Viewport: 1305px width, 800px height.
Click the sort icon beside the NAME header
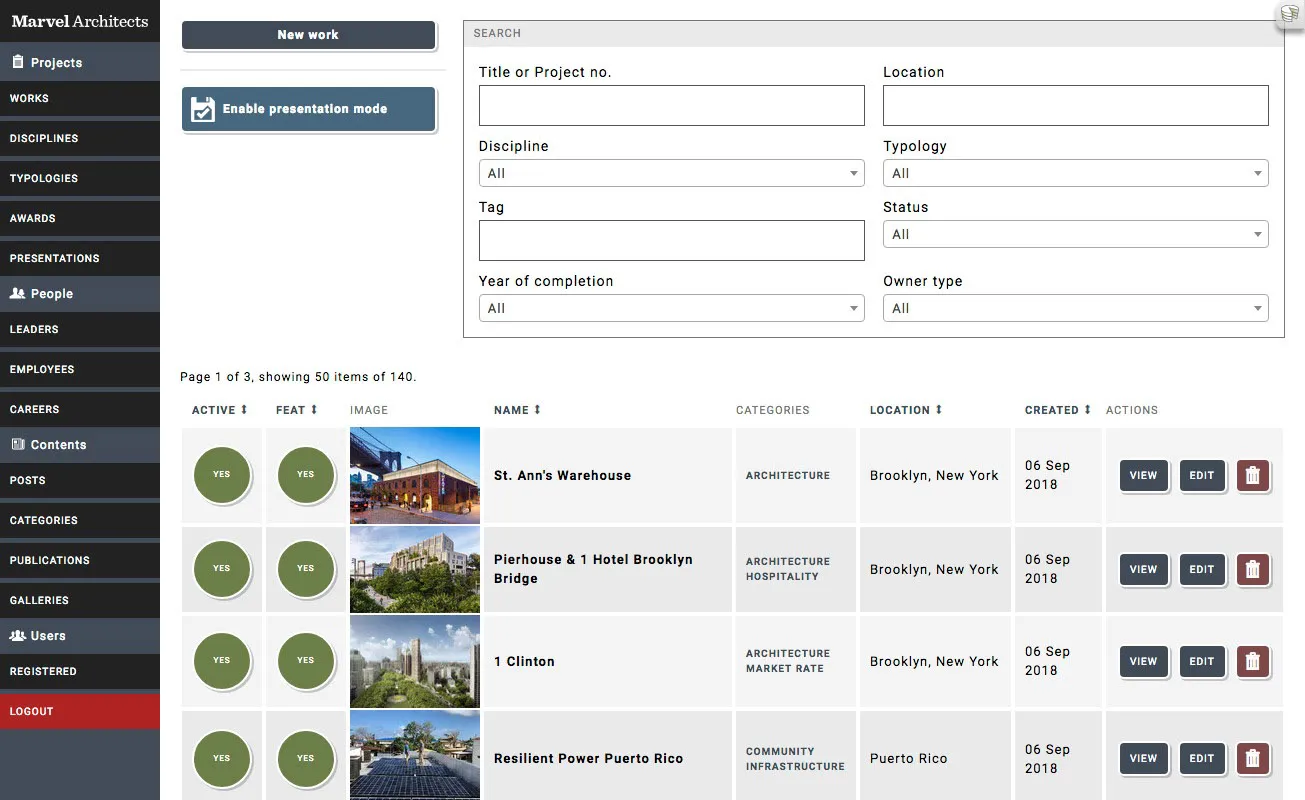pyautogui.click(x=534, y=409)
